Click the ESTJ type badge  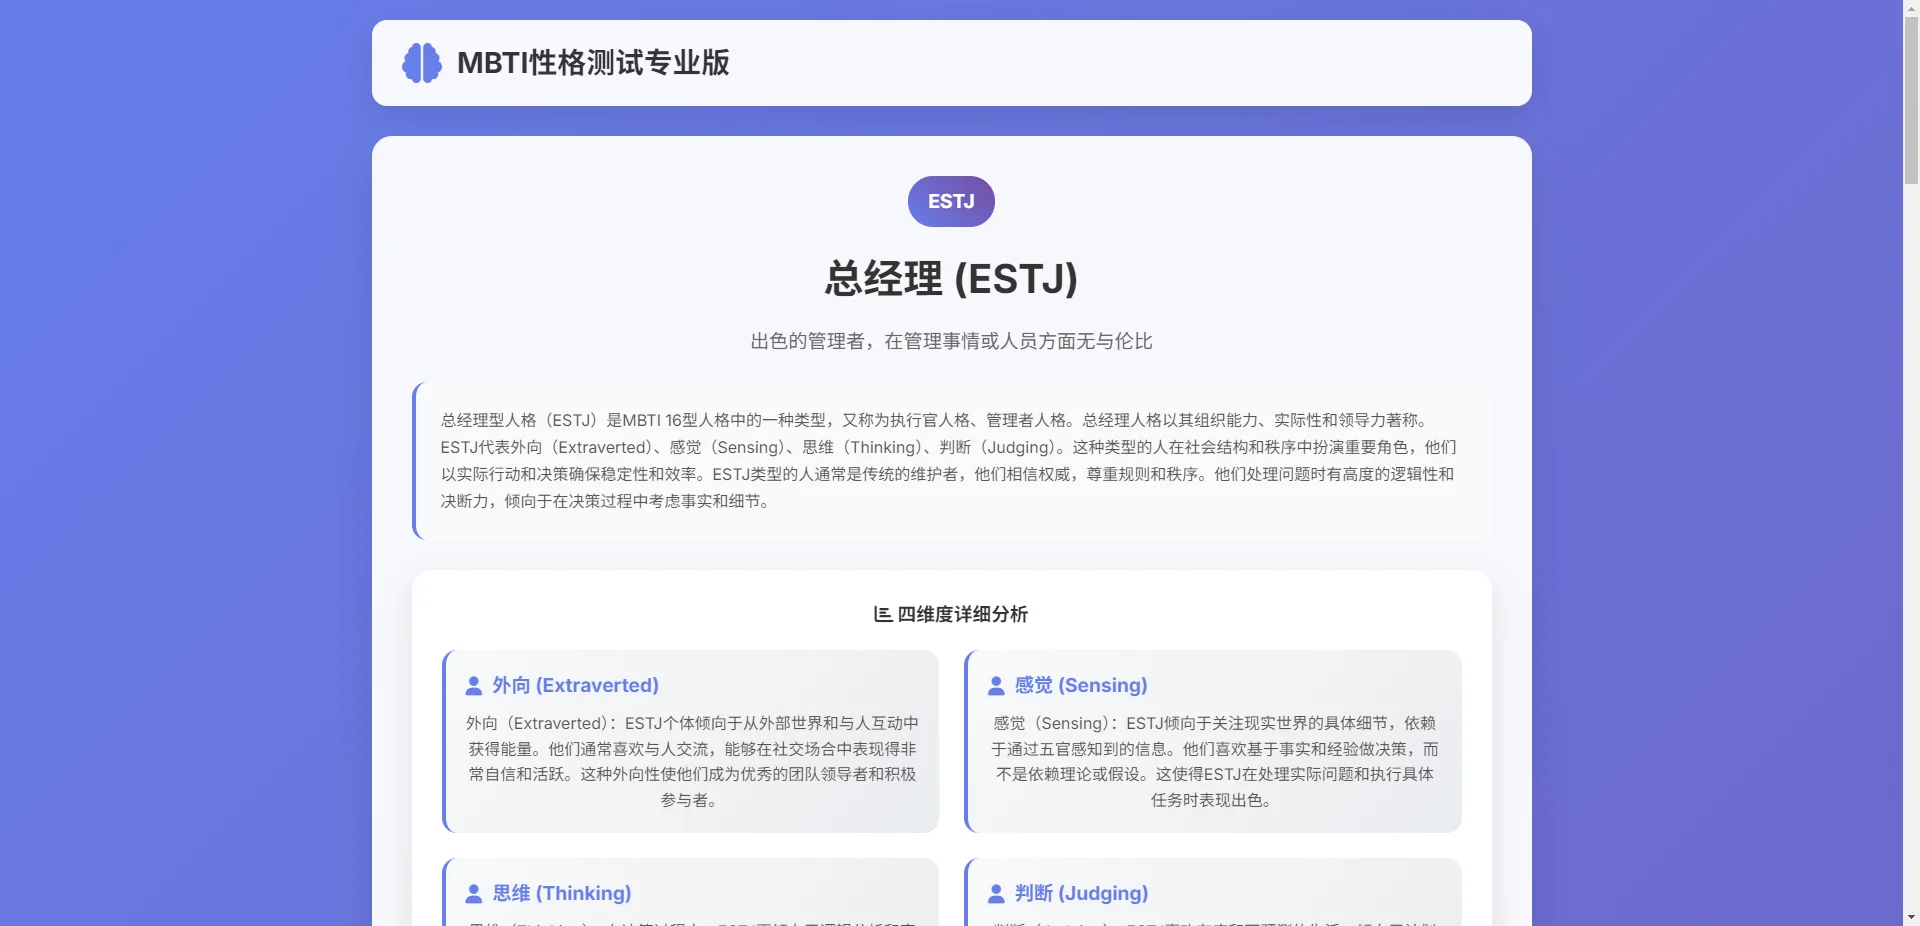pyautogui.click(x=951, y=201)
